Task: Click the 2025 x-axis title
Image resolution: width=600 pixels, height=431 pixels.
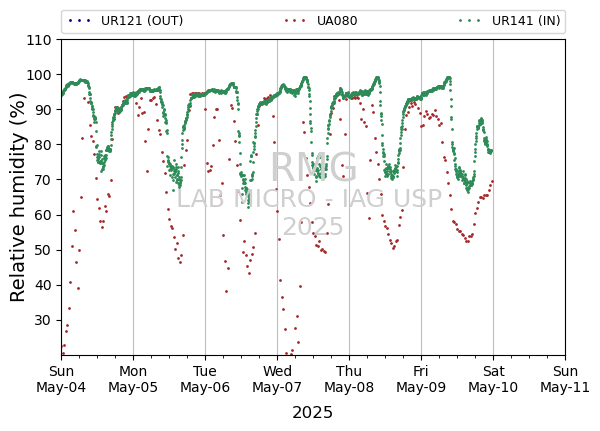Action: click(x=313, y=413)
